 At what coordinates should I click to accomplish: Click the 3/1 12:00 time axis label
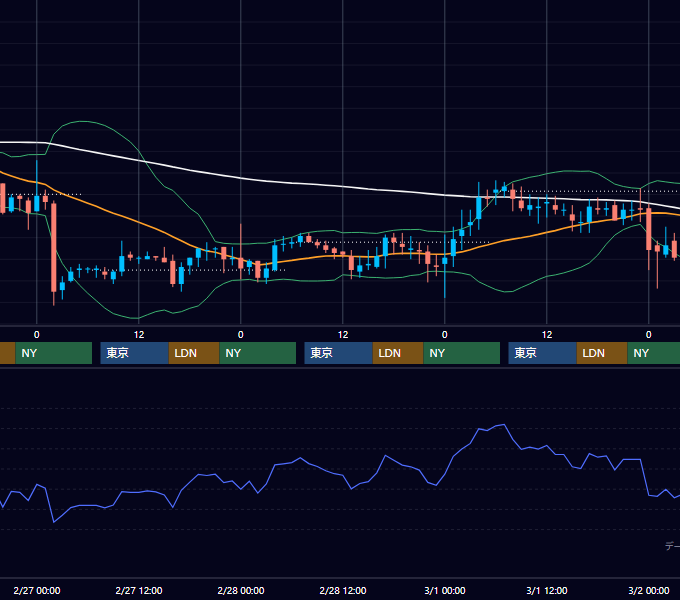tap(547, 590)
